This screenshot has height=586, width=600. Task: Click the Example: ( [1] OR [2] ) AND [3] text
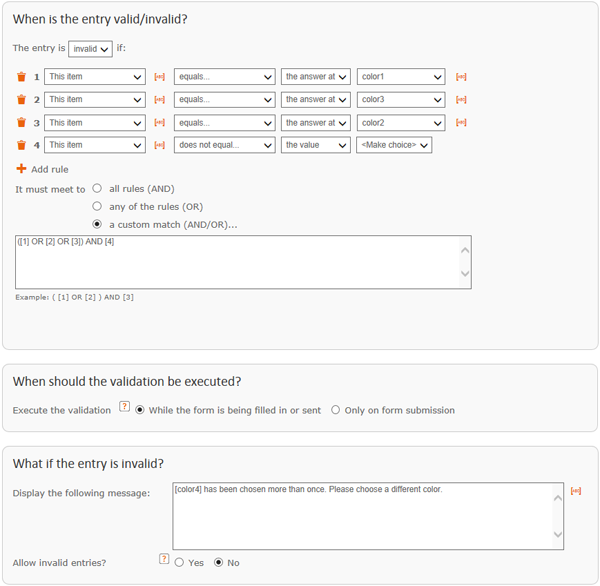point(74,297)
